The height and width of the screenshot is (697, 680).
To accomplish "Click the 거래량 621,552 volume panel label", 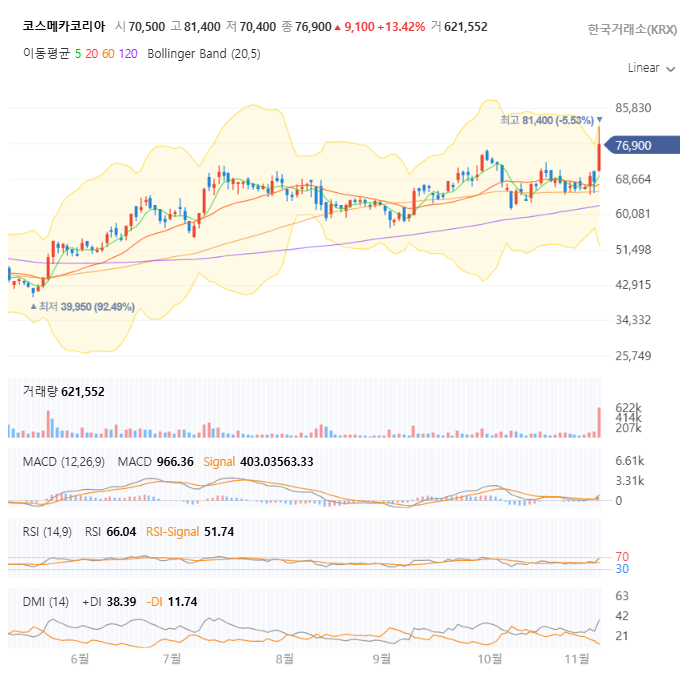I will pos(64,392).
